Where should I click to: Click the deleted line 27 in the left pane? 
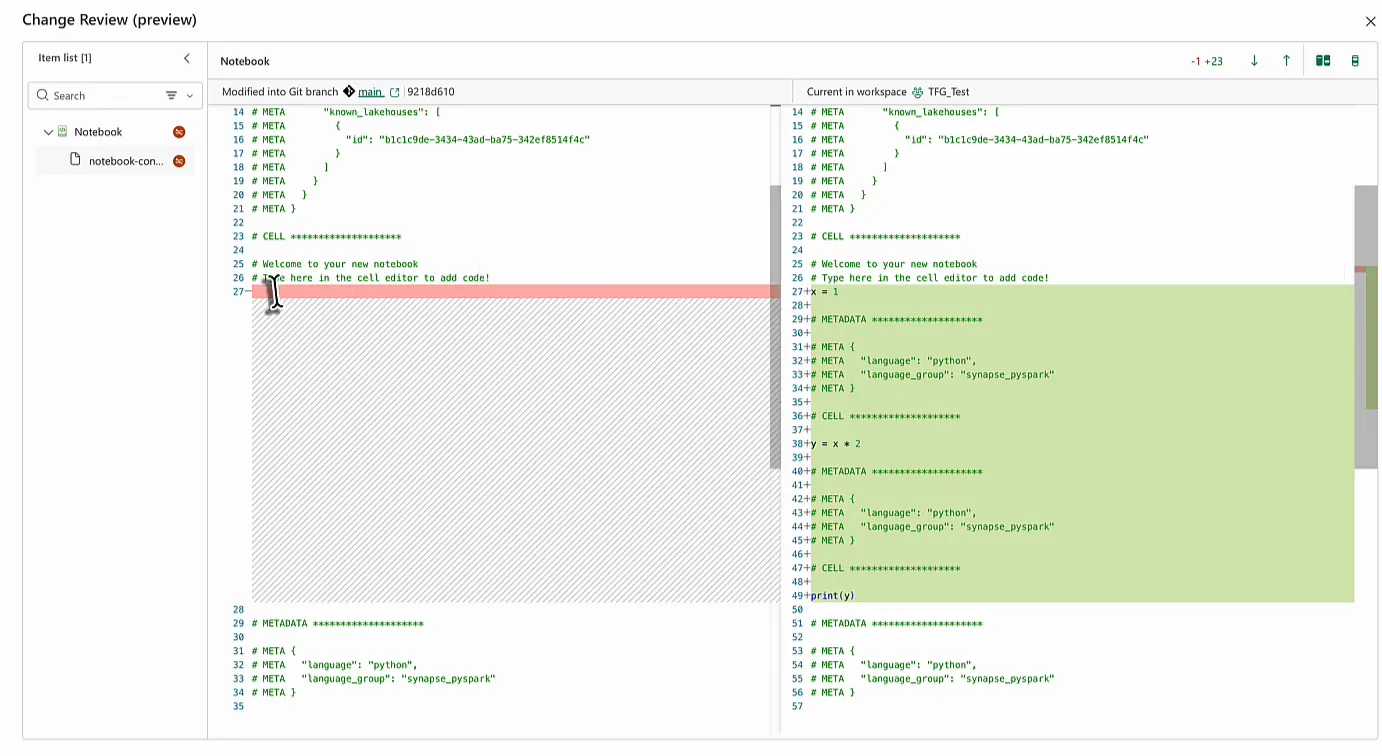click(516, 292)
